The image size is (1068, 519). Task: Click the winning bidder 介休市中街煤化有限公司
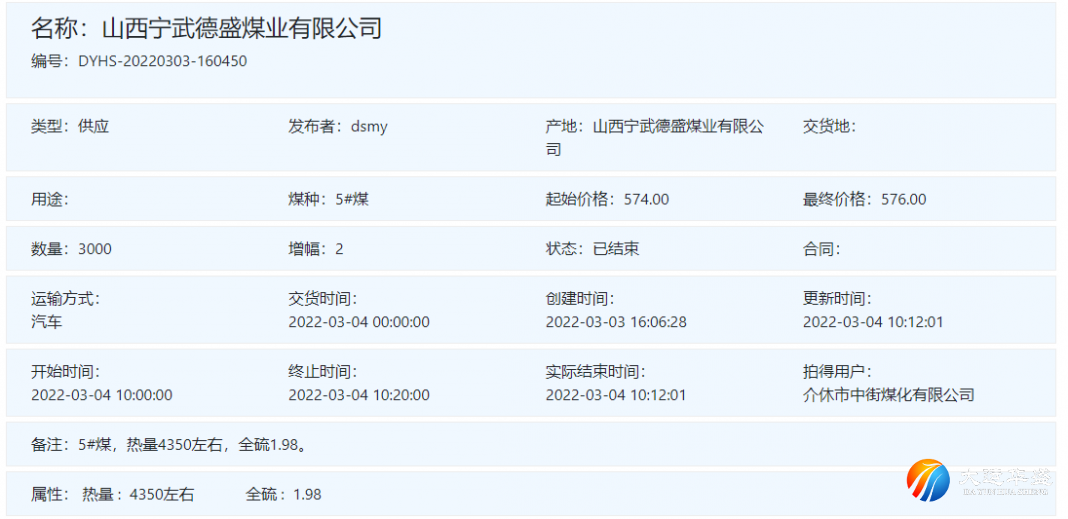pos(888,395)
